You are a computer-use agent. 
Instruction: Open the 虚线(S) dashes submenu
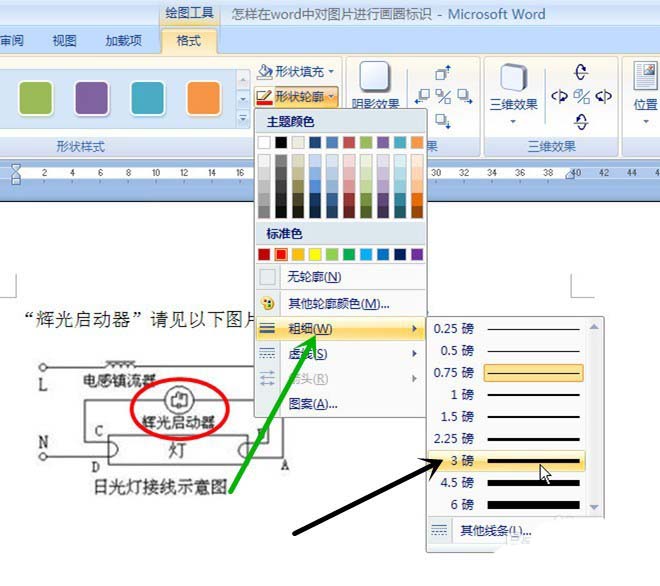(341, 354)
